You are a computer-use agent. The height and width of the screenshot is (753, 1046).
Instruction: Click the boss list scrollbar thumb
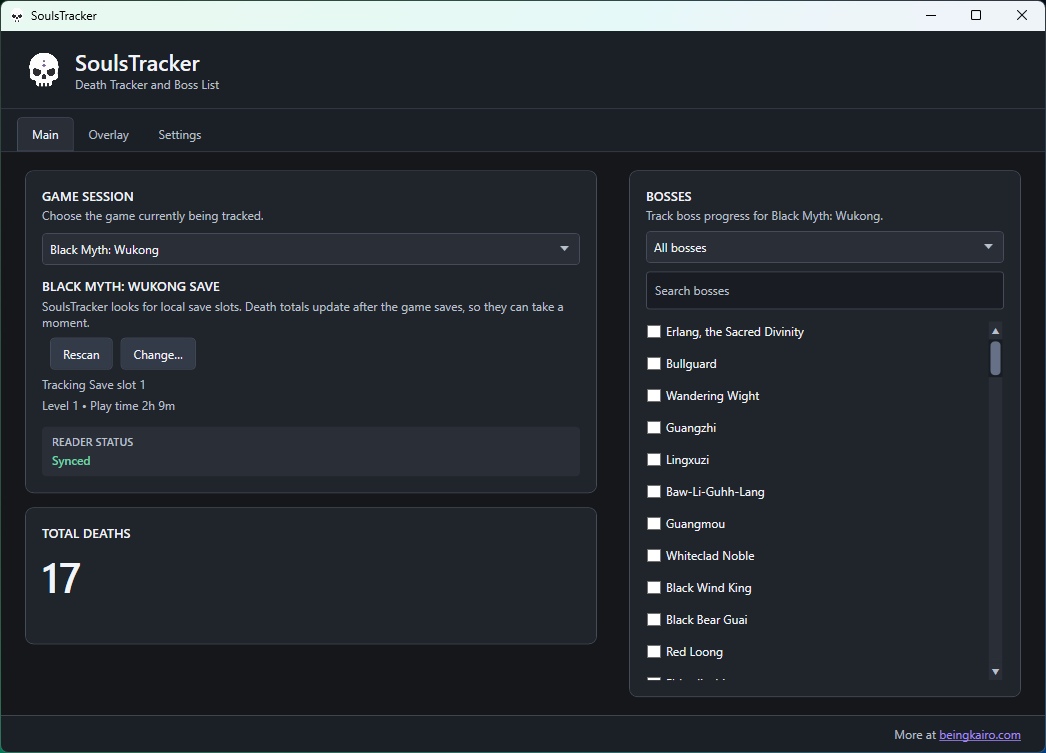[x=995, y=359]
